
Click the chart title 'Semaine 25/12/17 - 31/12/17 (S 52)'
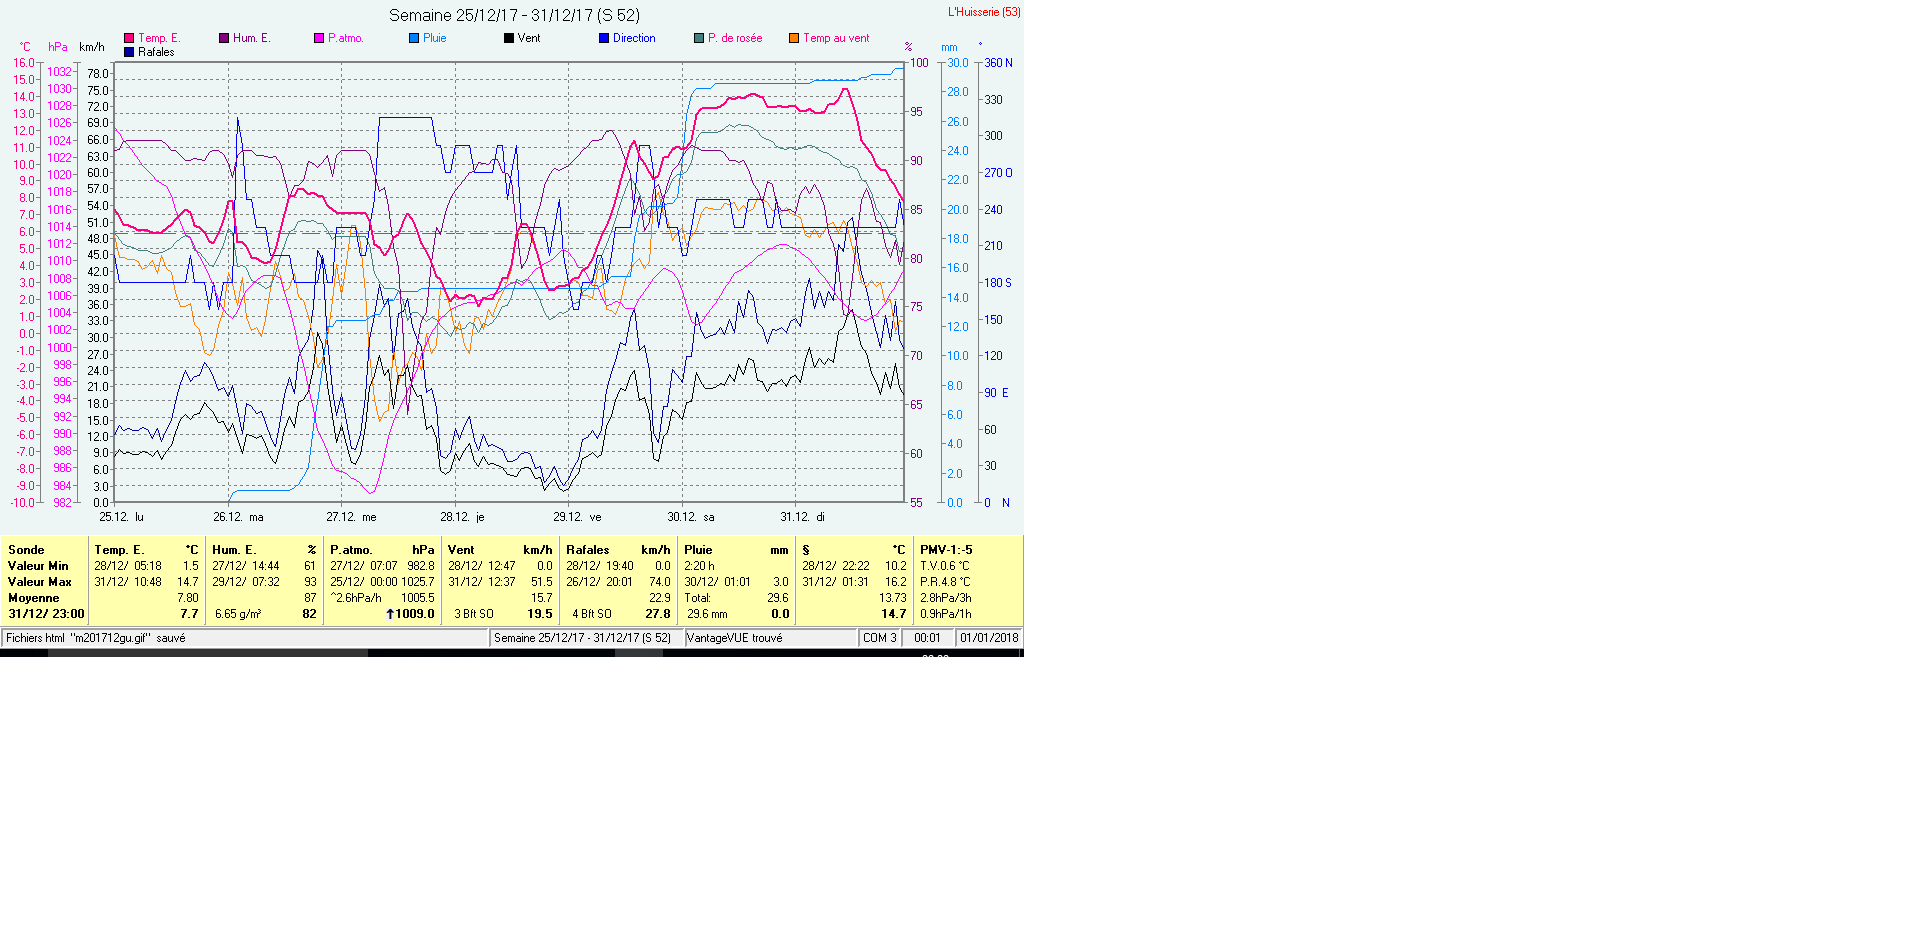point(514,15)
